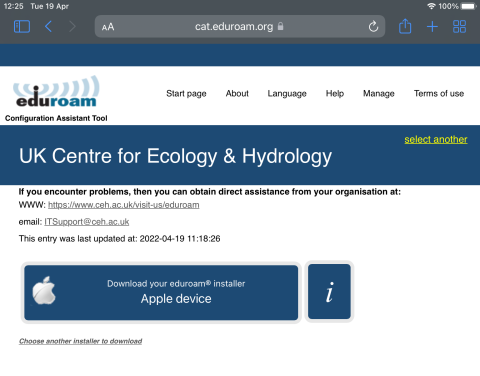Click the UK Centre for Ecology & Hydrology heading
480x376 pixels.
click(x=175, y=156)
